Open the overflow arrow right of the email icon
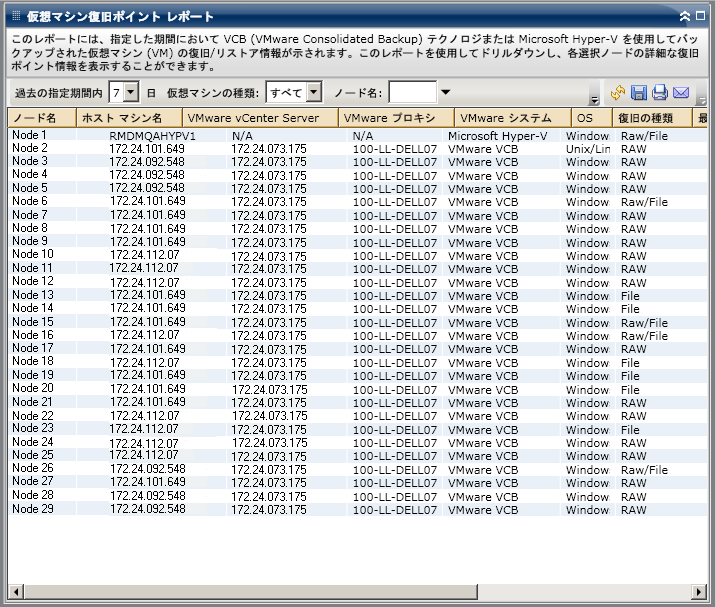 point(700,100)
